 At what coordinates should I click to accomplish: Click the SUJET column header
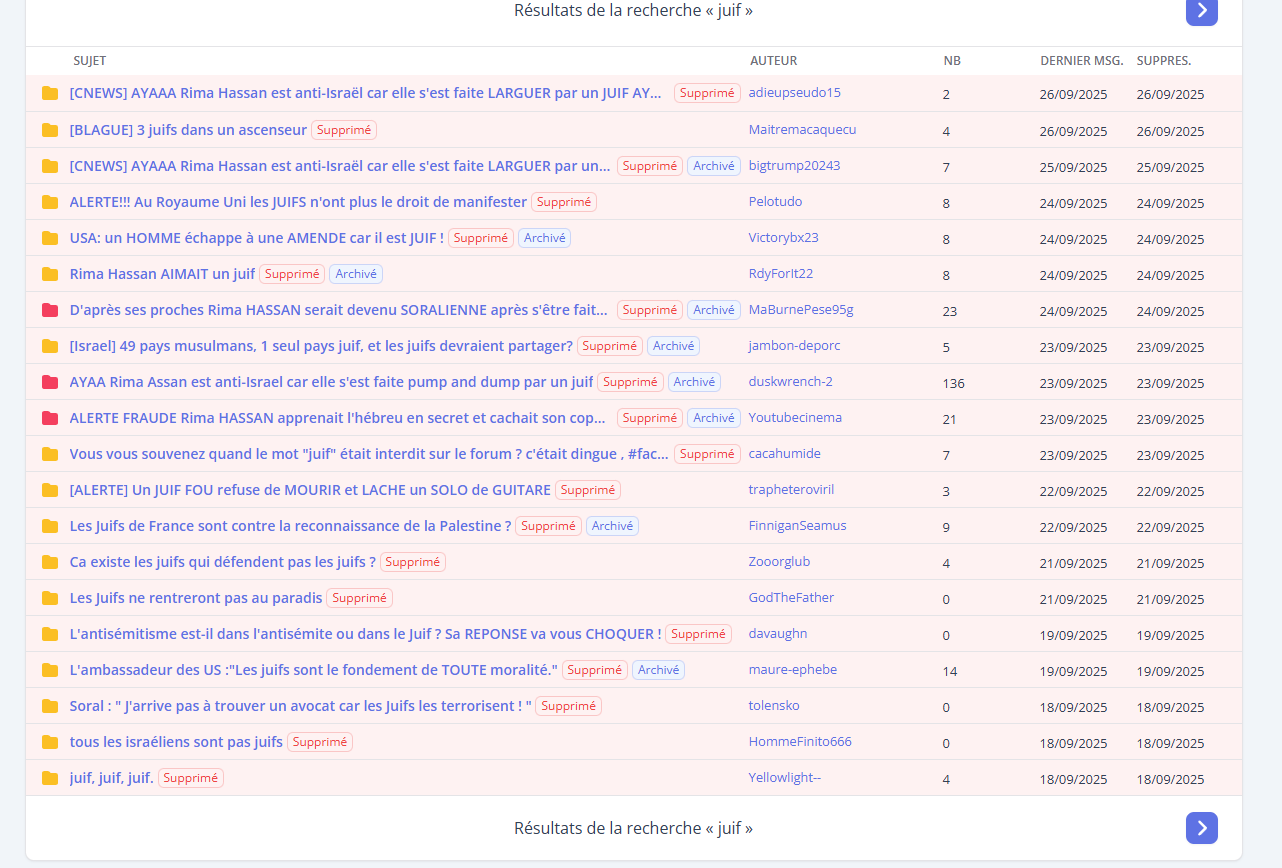(x=90, y=61)
